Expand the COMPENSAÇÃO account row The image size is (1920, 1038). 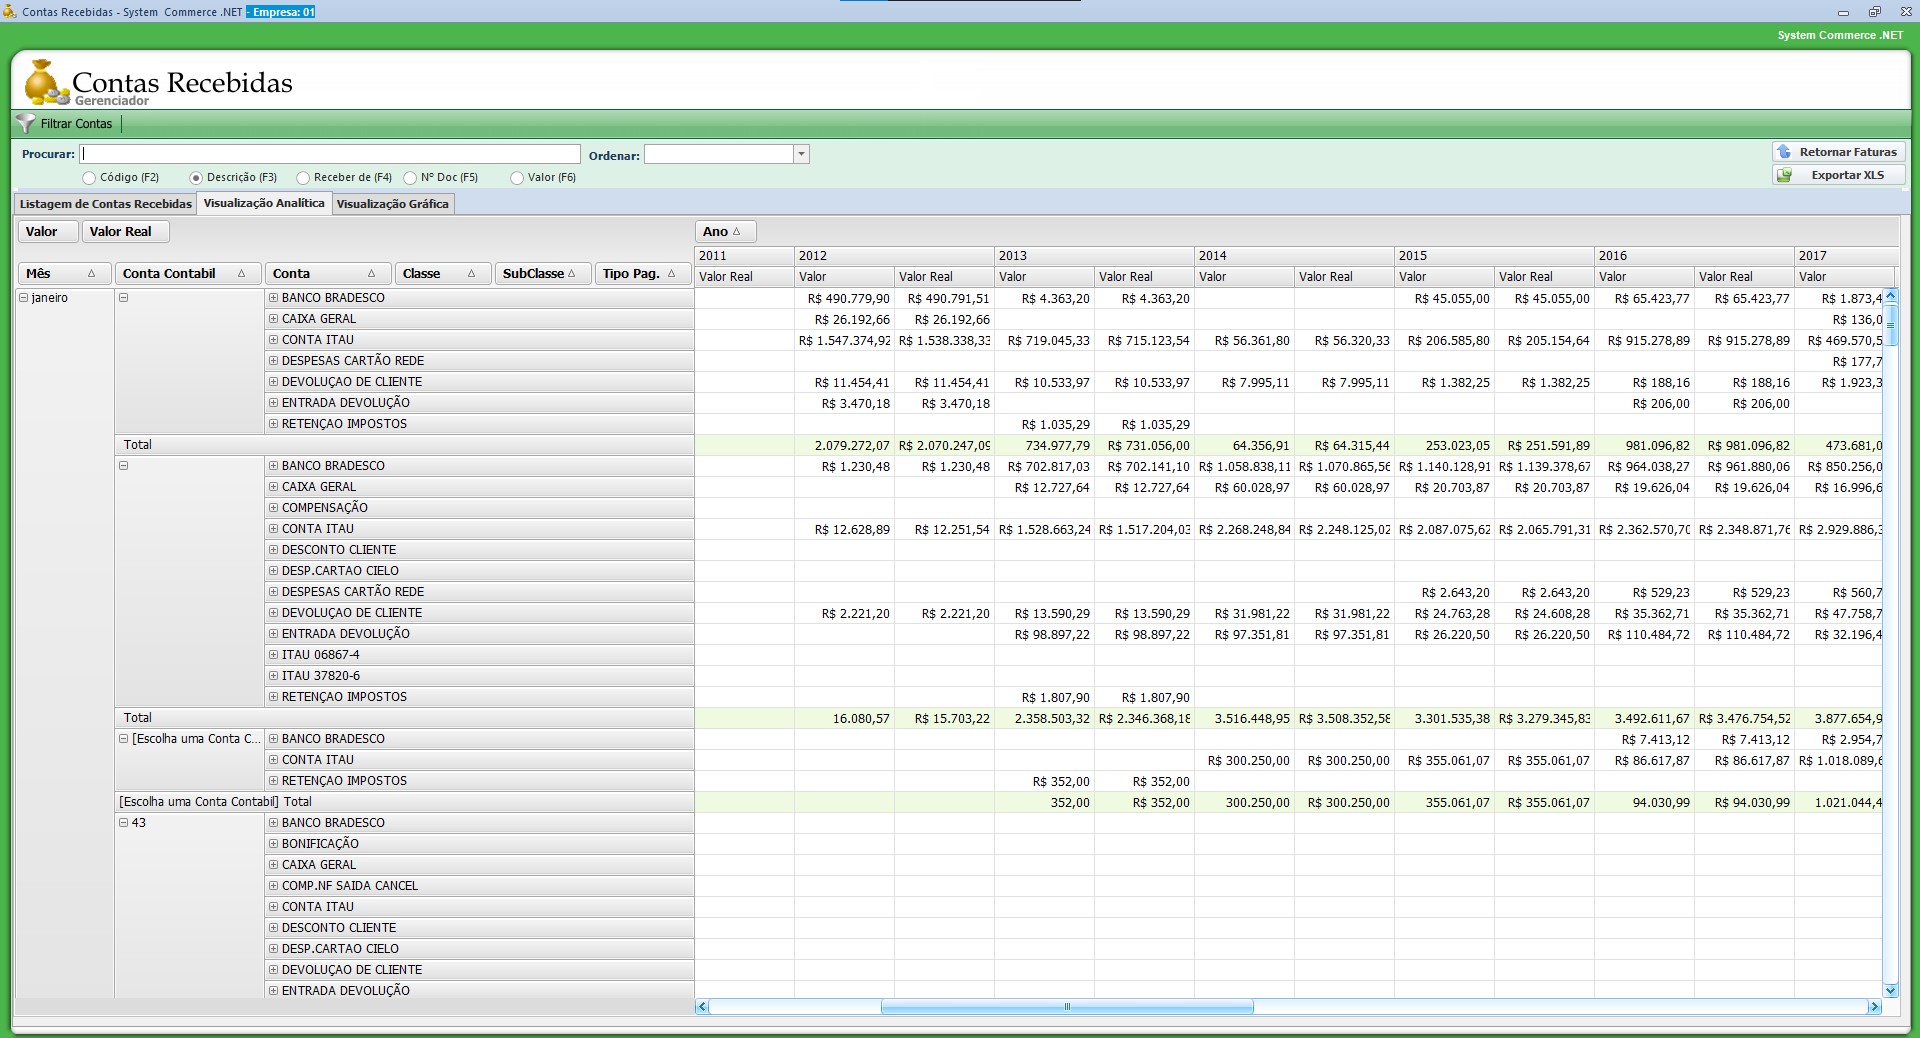tap(273, 508)
